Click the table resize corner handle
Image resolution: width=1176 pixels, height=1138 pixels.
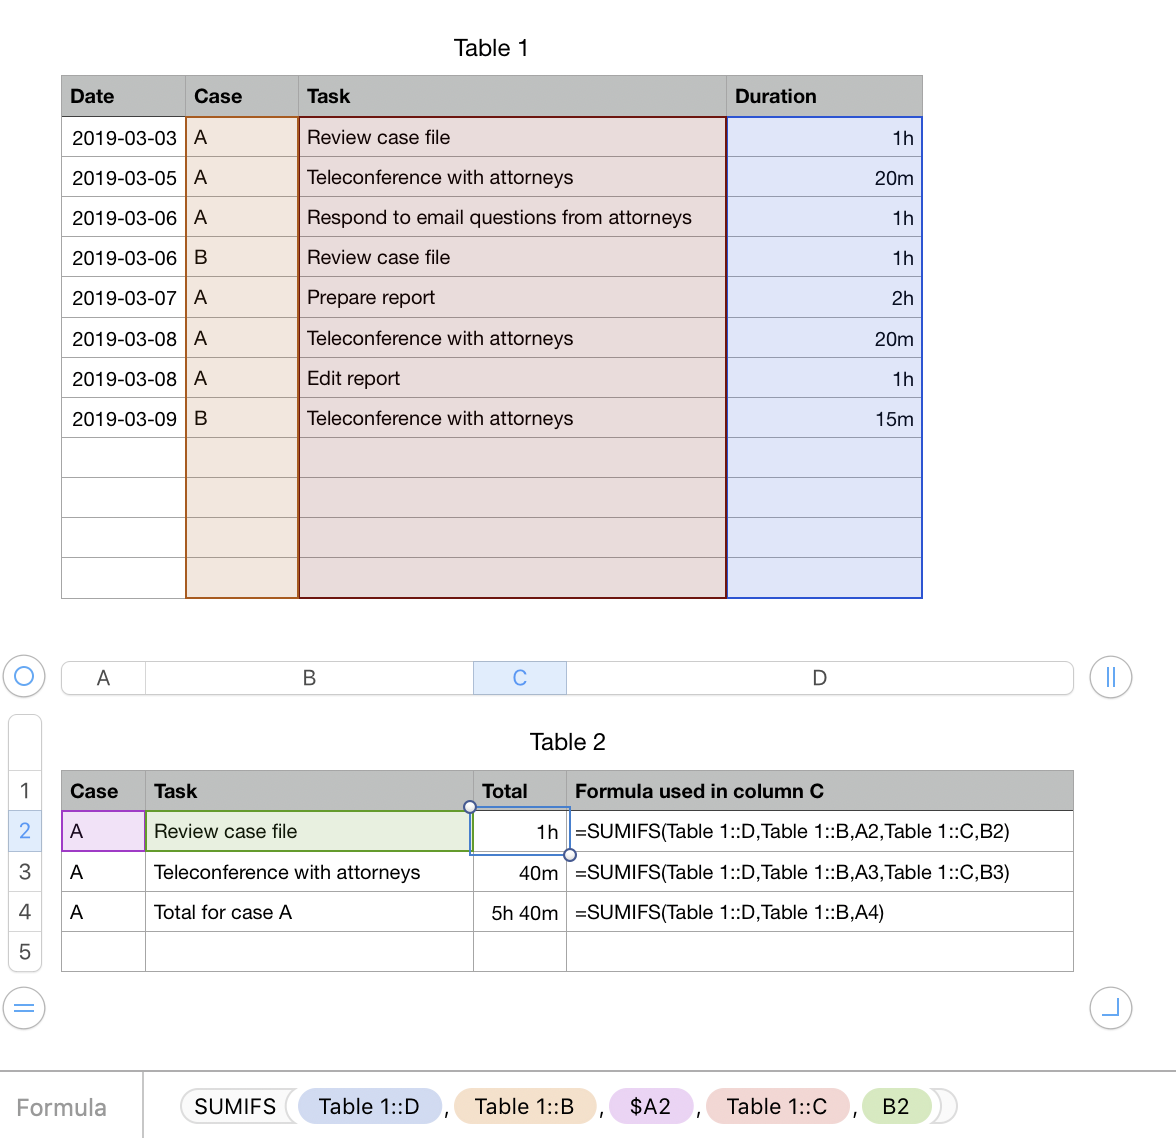[1110, 1007]
